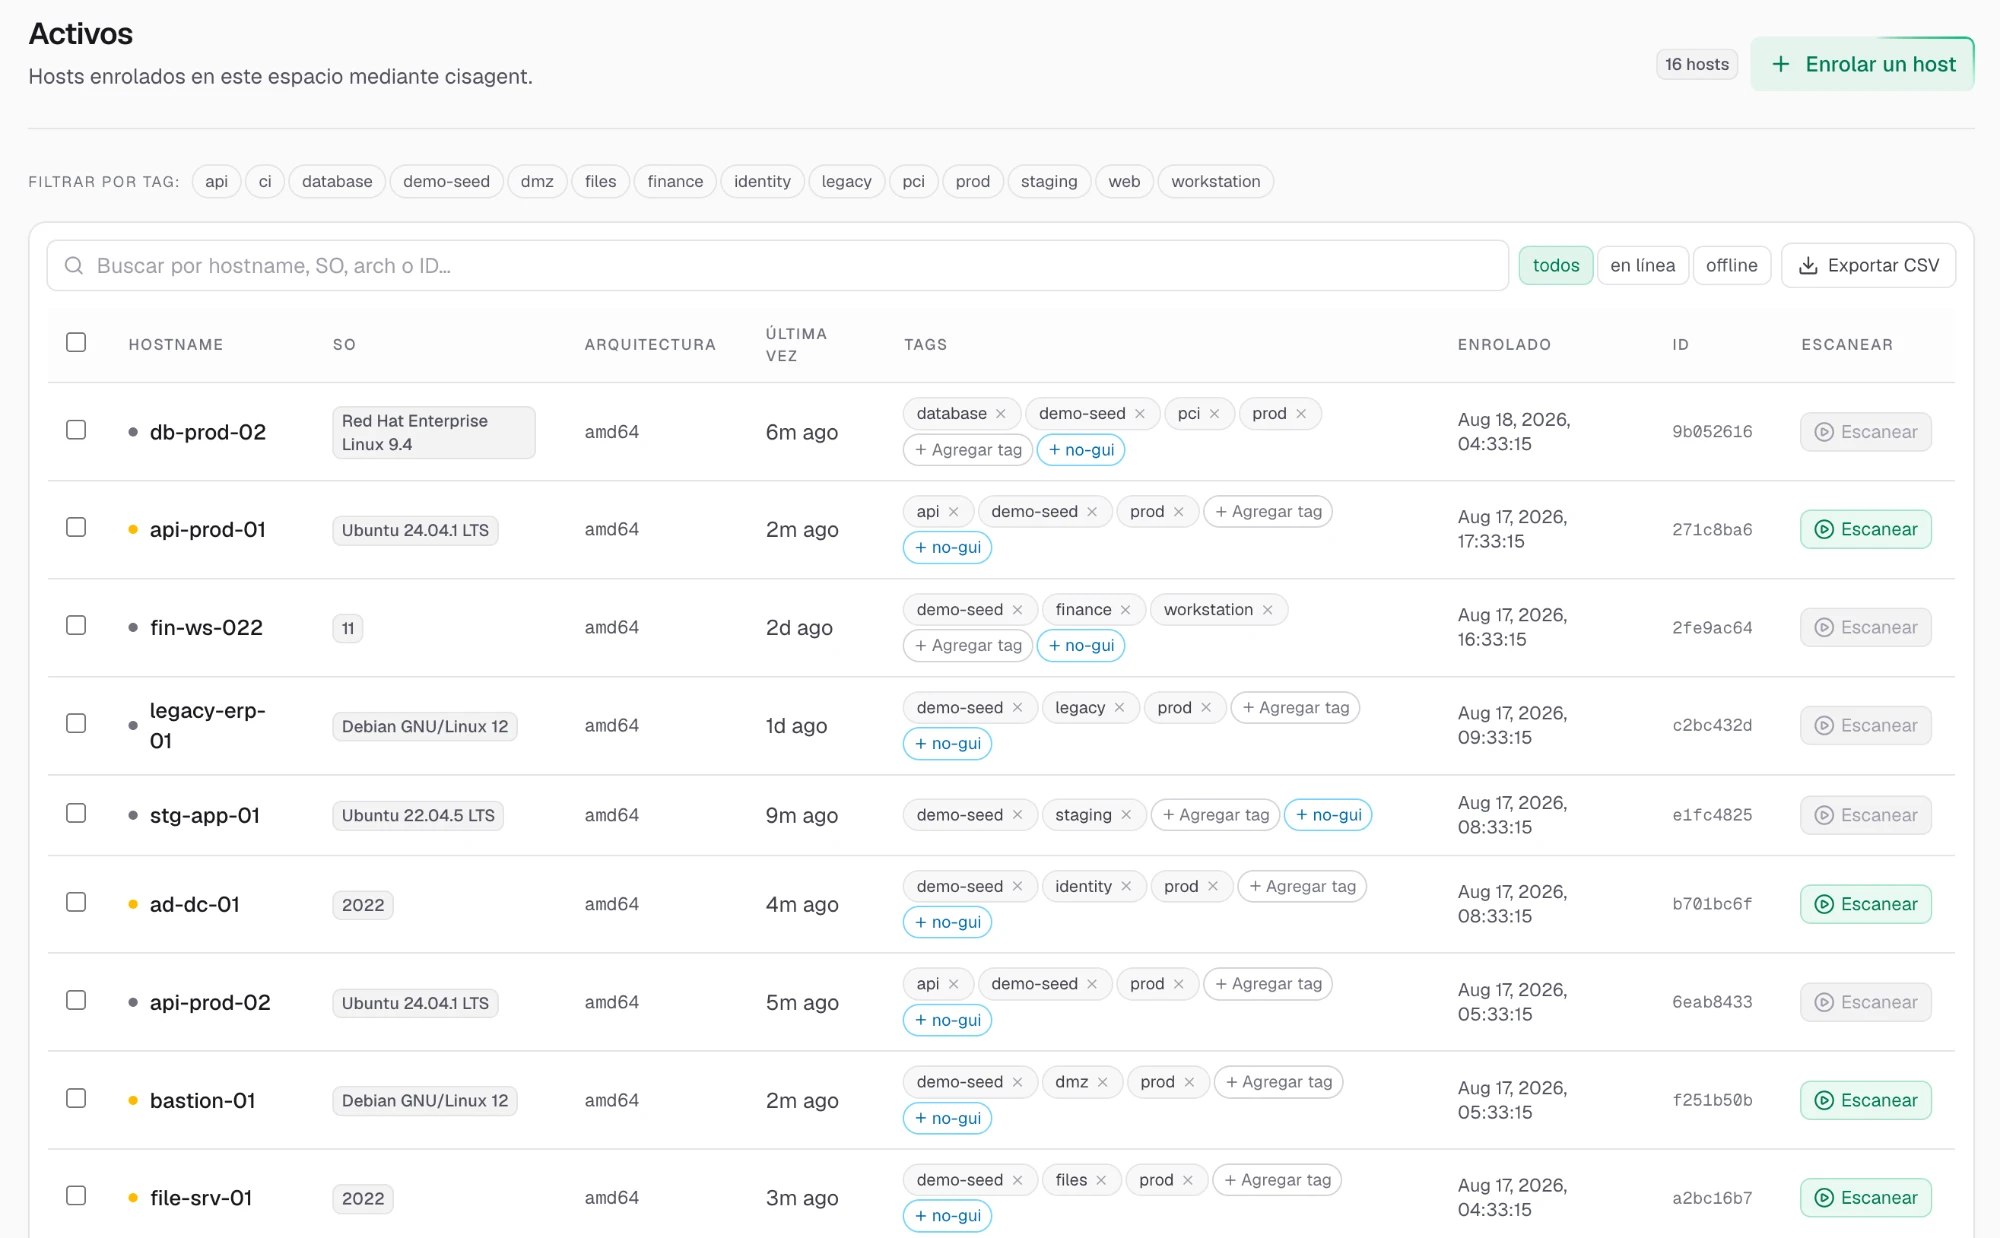Scan ad-dc-01 with Escanear button
Screen dimensions: 2000x1238
point(1866,905)
